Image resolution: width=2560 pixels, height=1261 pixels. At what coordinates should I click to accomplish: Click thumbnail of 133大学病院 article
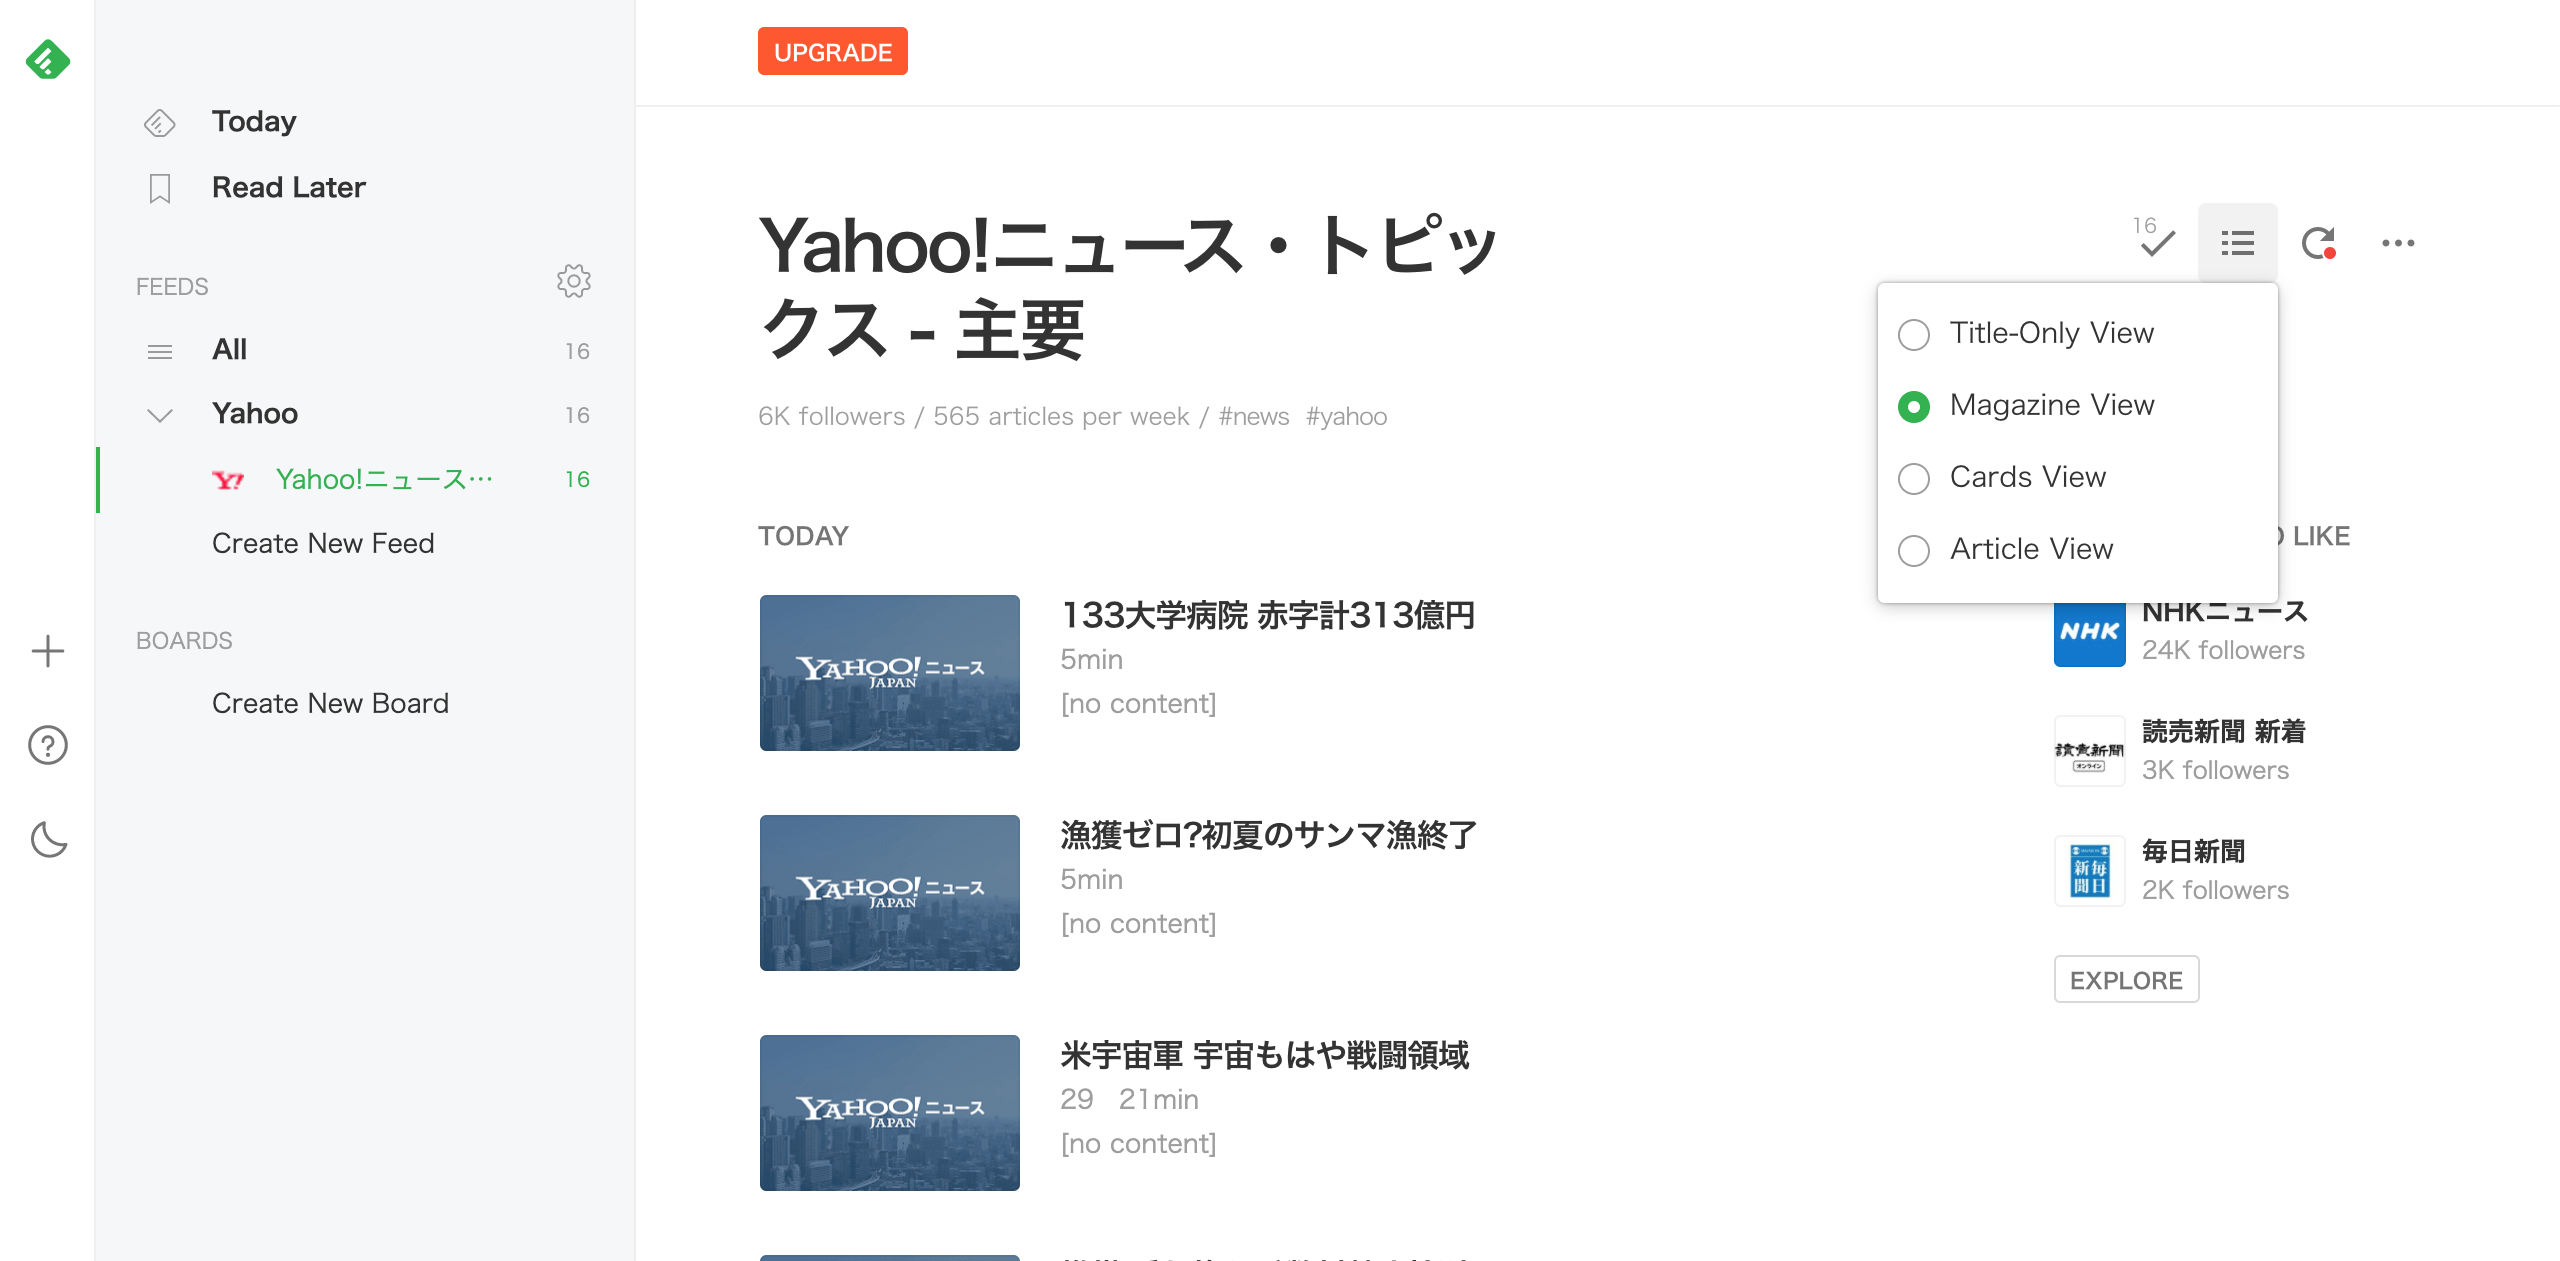point(889,673)
